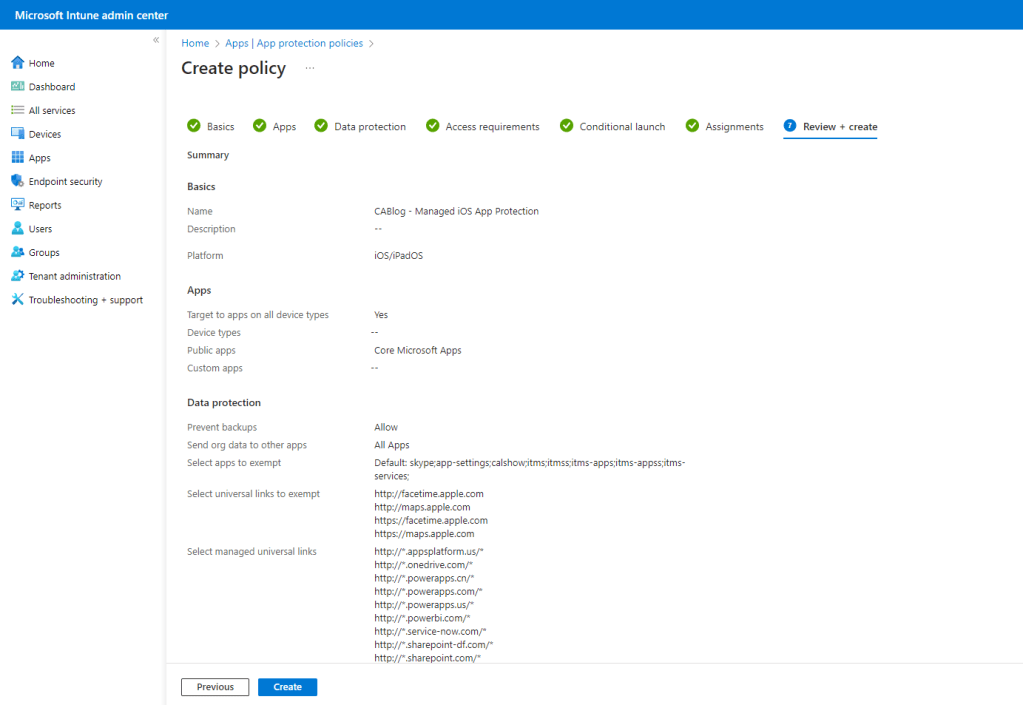This screenshot has height=705, width=1023.
Task: Follow the Home breadcrumb link
Action: click(195, 43)
